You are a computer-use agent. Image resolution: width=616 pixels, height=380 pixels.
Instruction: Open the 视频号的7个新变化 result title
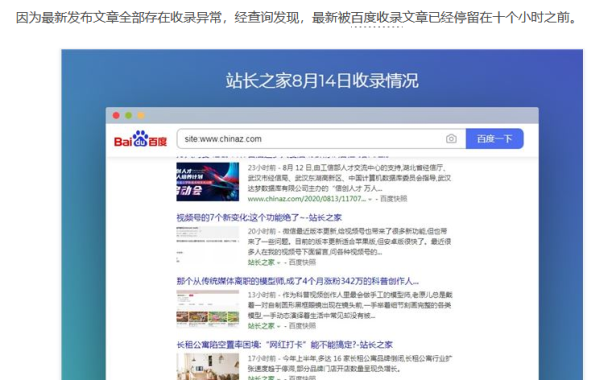[259, 217]
